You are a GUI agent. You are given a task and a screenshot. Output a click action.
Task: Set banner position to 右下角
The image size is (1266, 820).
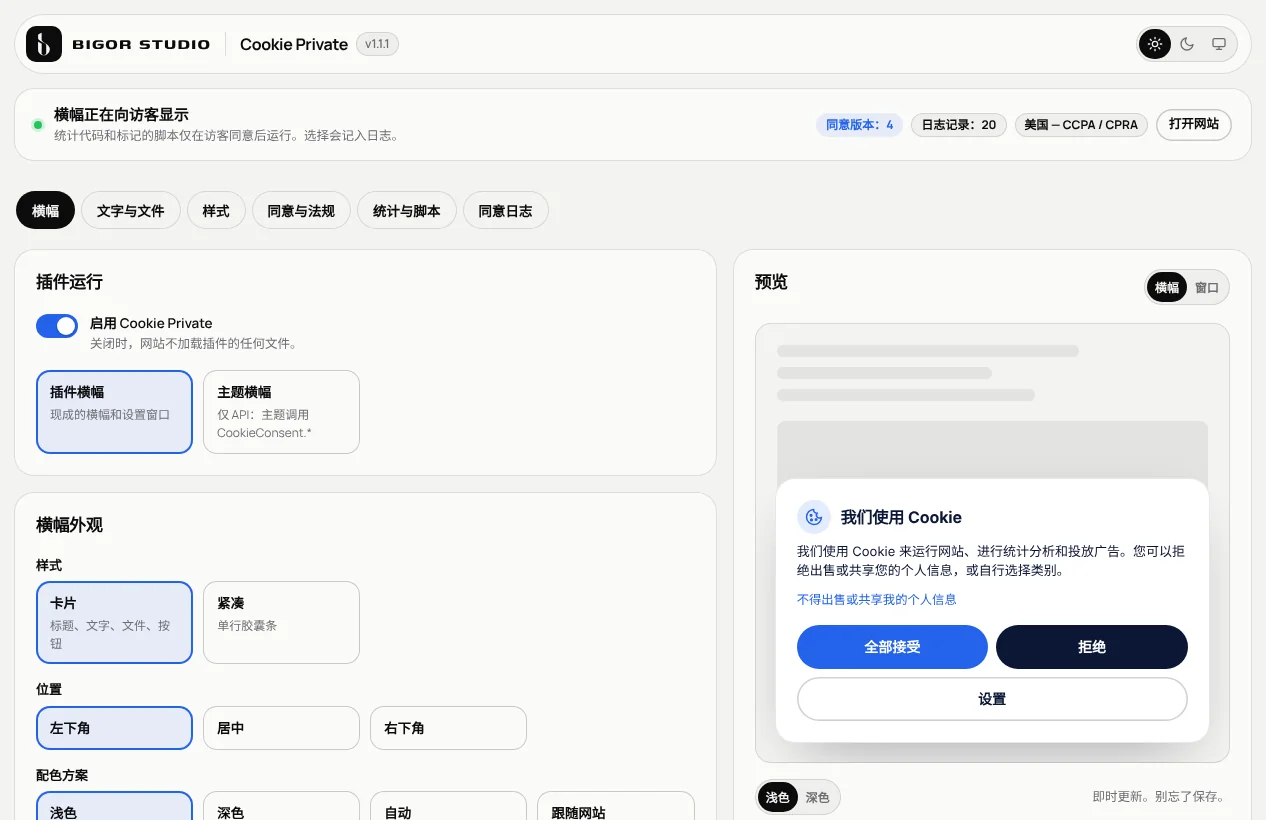click(448, 728)
